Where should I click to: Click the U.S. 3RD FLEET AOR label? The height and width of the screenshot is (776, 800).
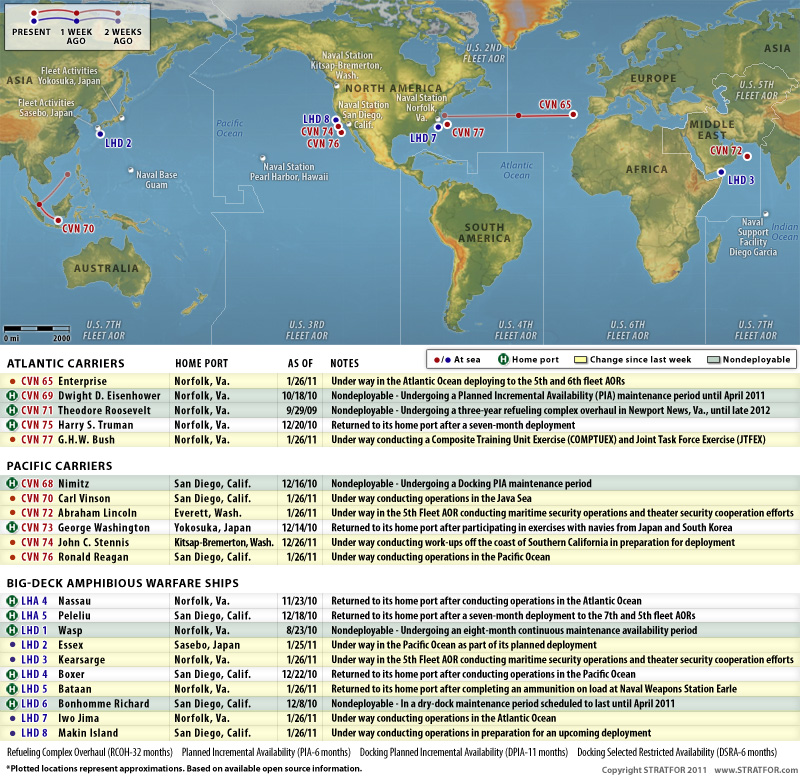307,330
